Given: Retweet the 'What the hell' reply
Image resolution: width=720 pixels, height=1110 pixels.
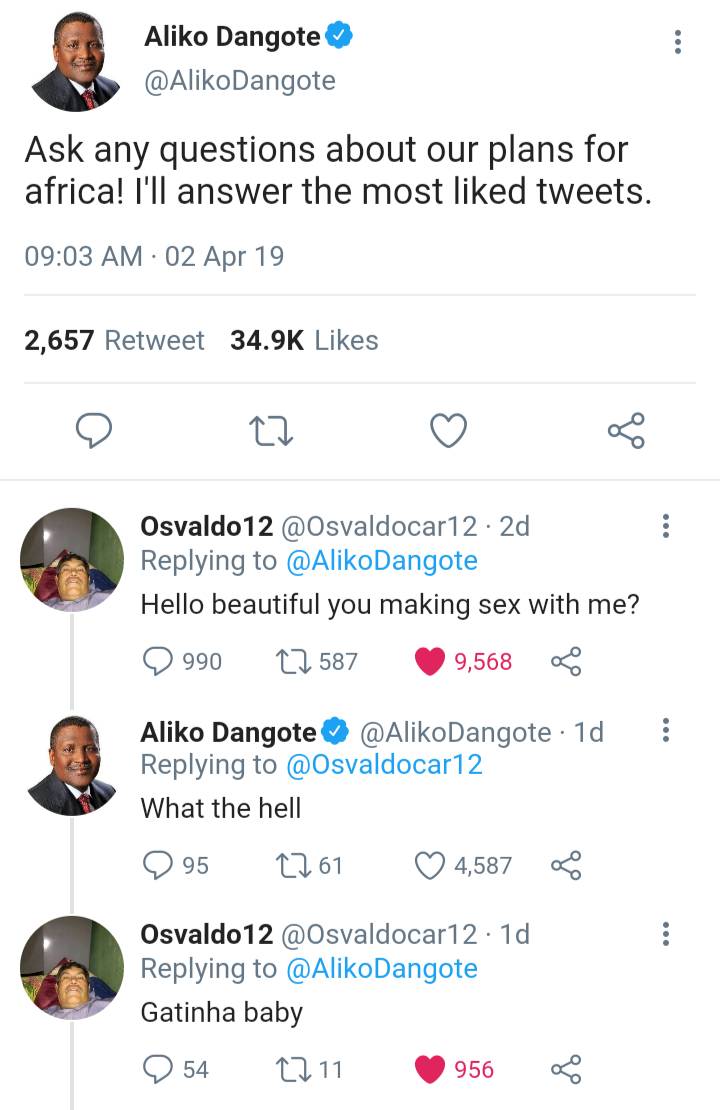Looking at the screenshot, I should pyautogui.click(x=286, y=865).
